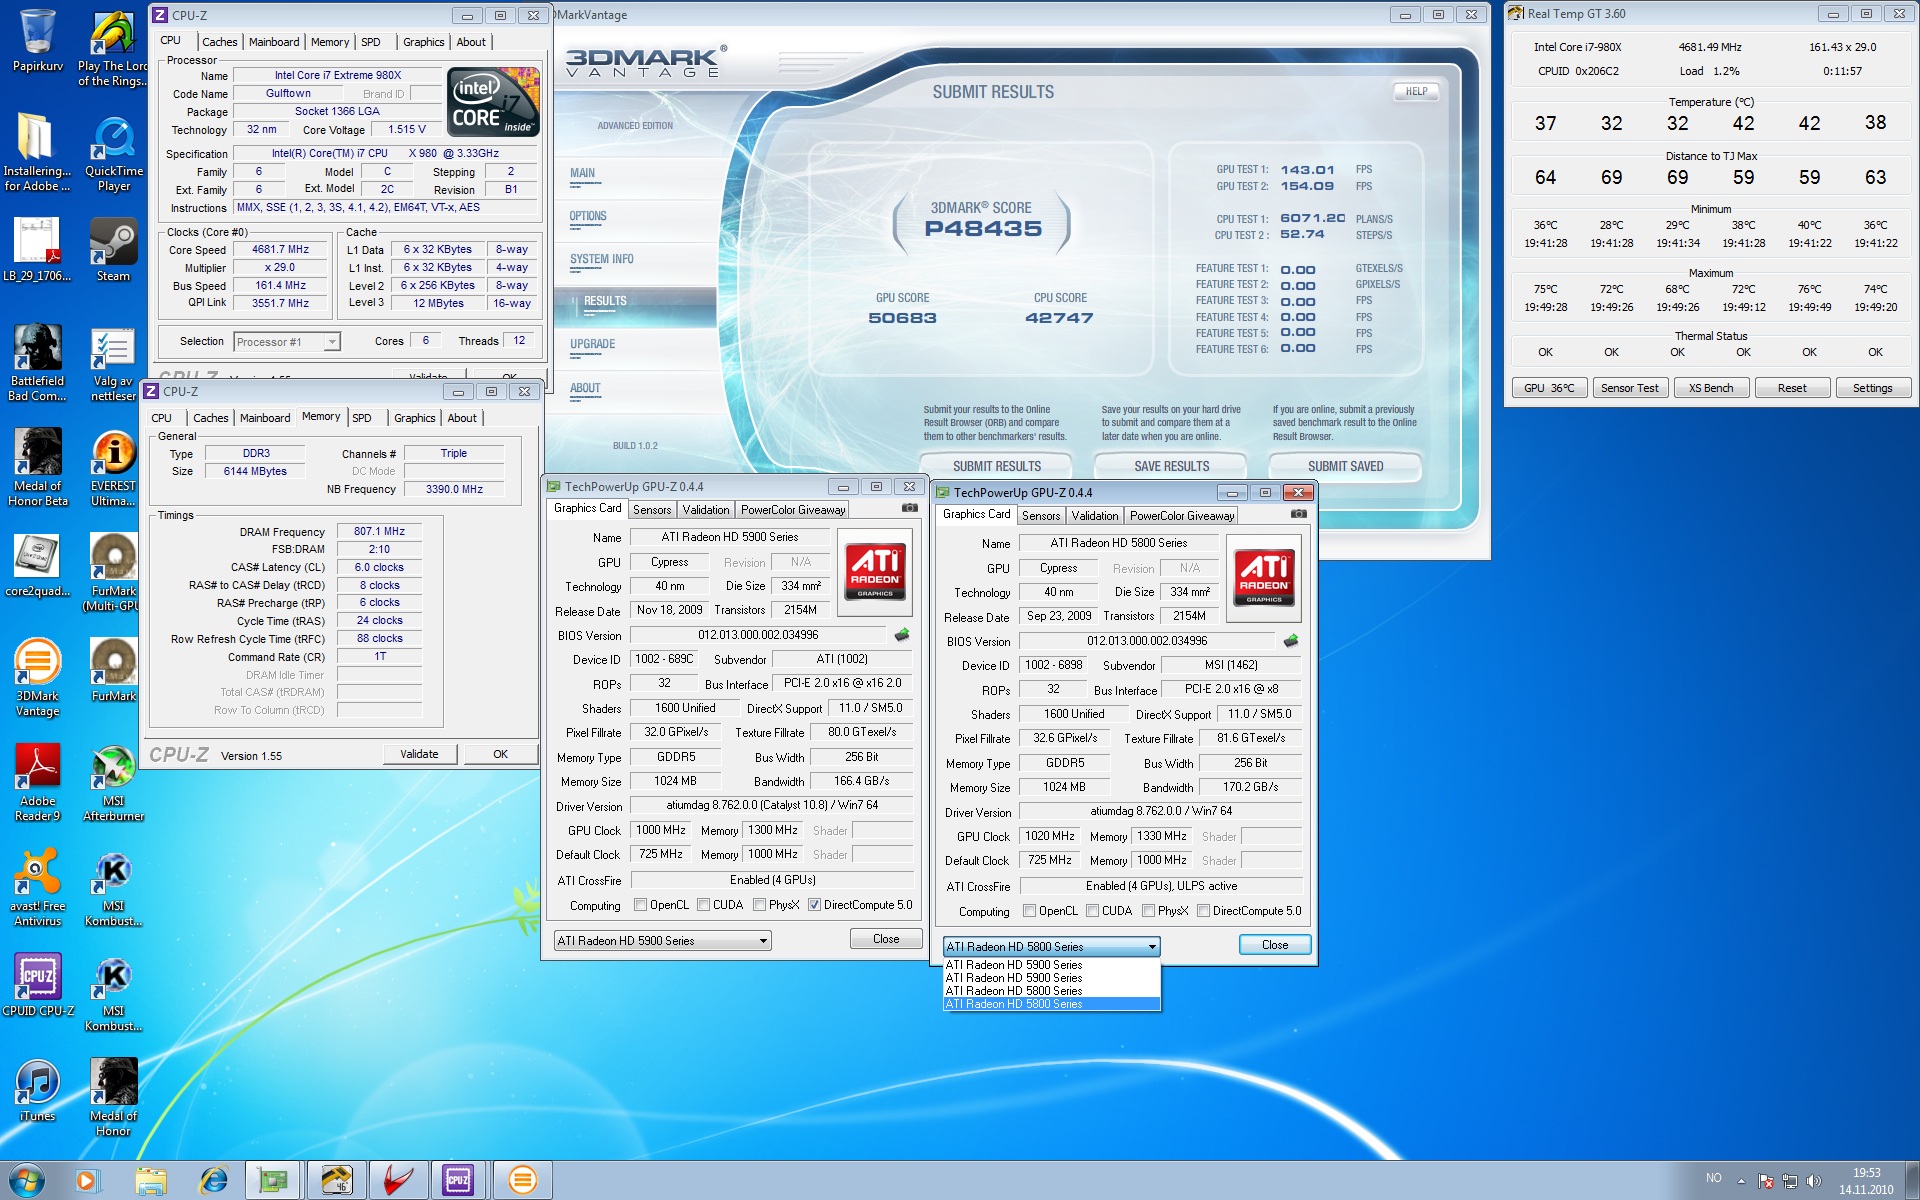Click Windows Start orb
This screenshot has width=1920, height=1200.
27,1180
